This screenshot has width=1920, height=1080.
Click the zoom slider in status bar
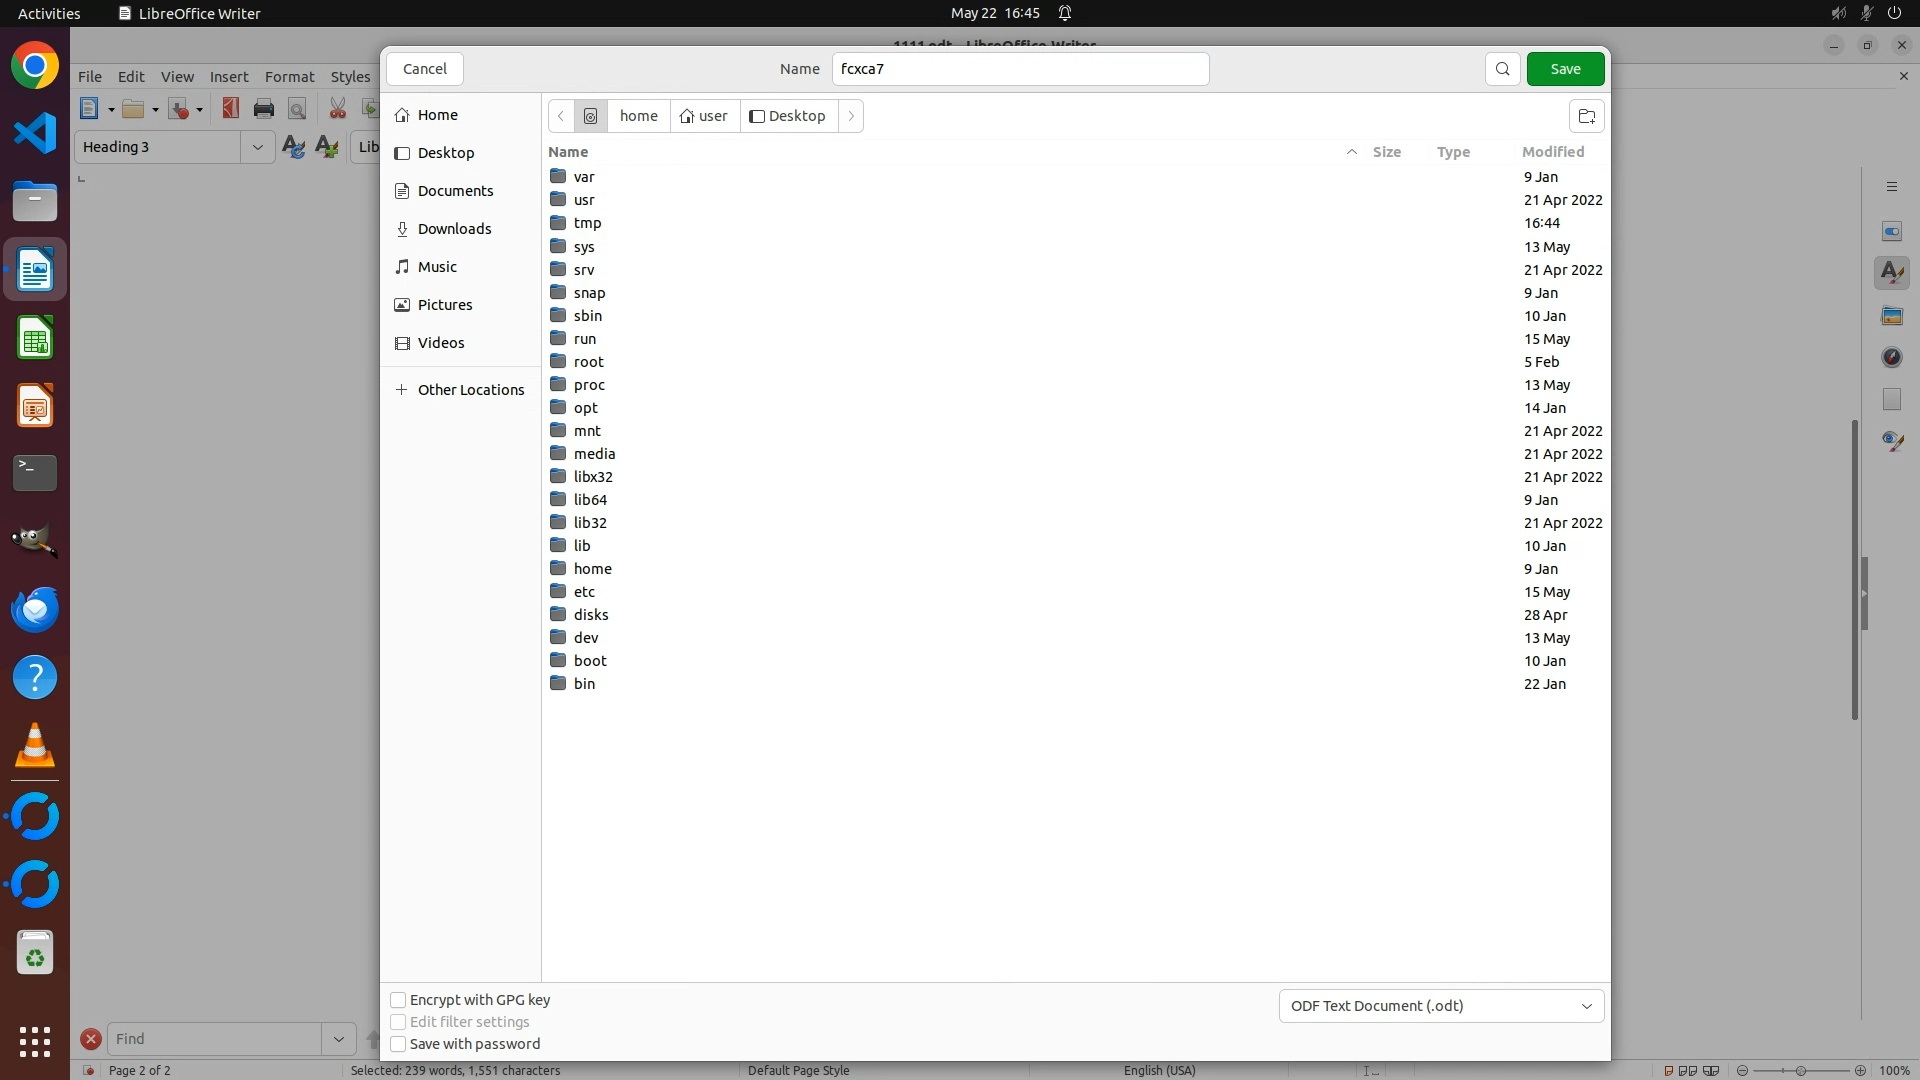(x=1800, y=1070)
